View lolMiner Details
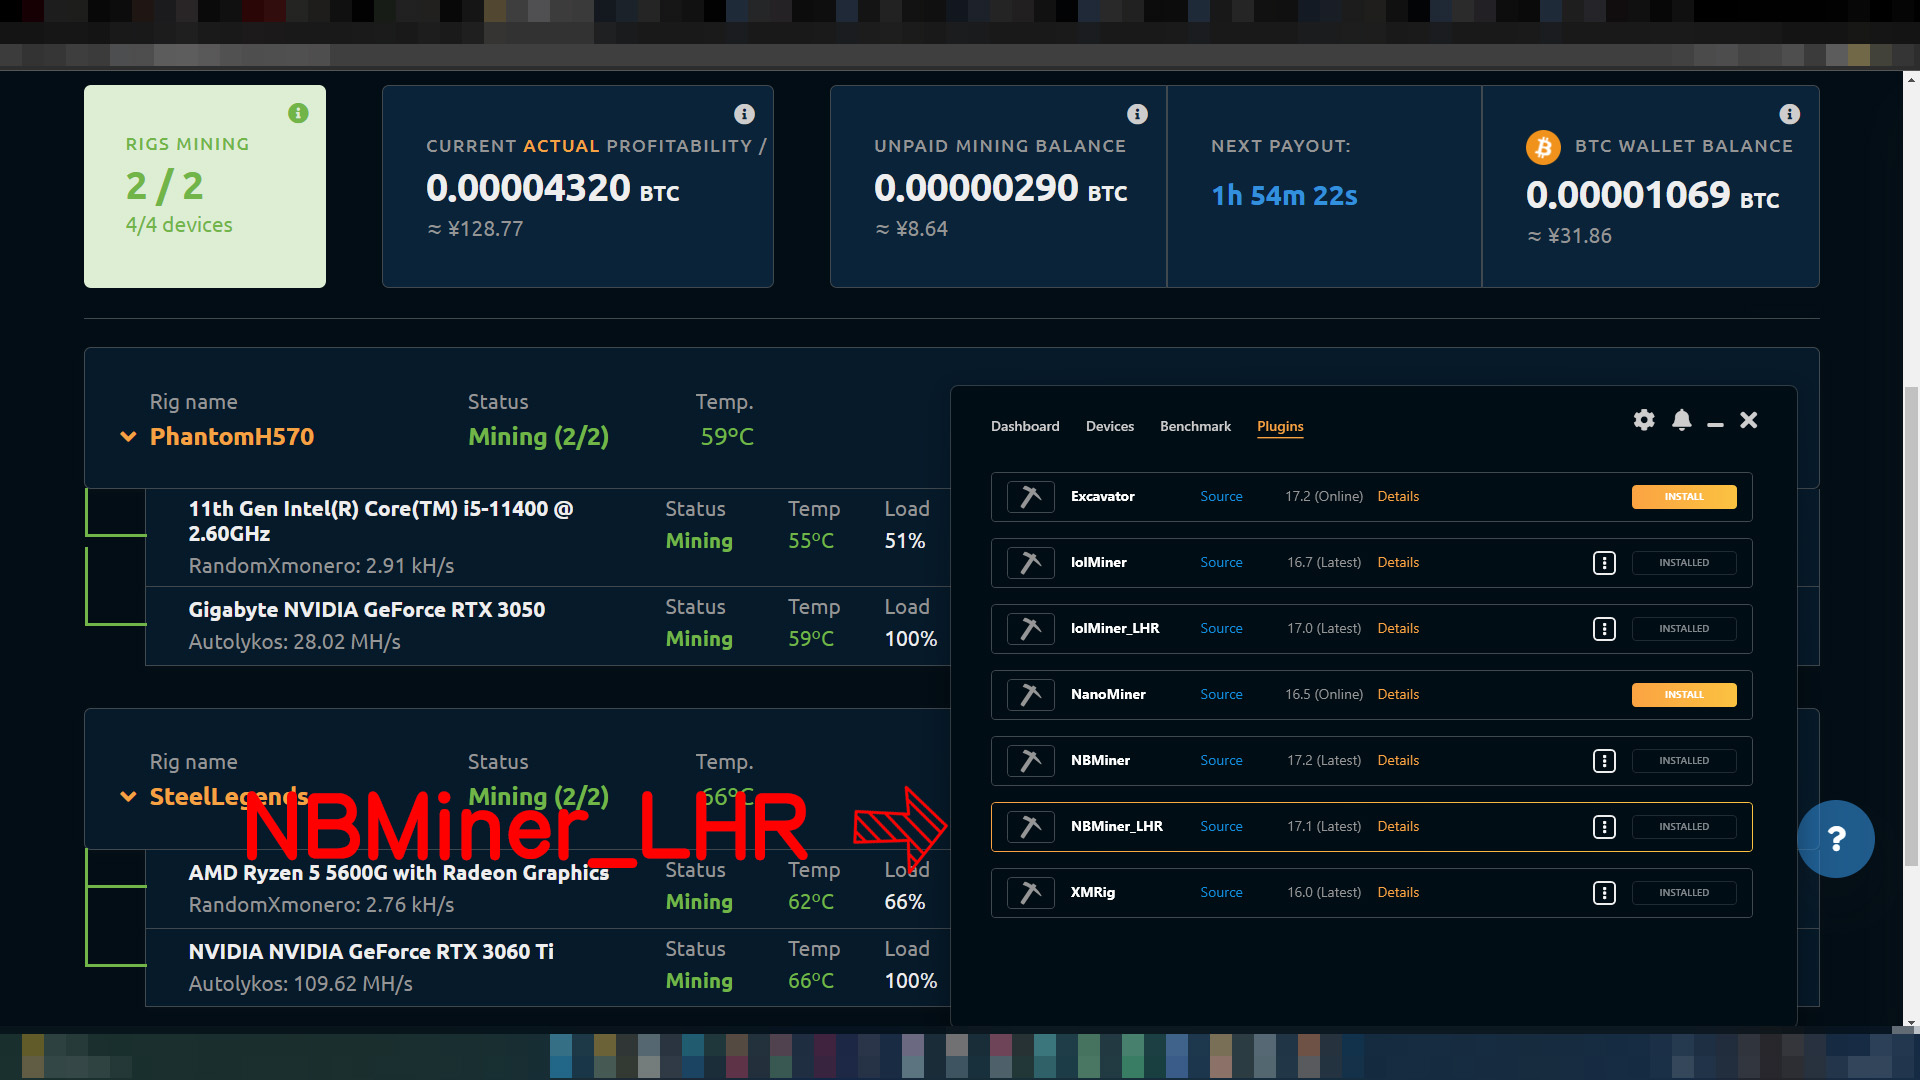The image size is (1920, 1080). (1398, 563)
